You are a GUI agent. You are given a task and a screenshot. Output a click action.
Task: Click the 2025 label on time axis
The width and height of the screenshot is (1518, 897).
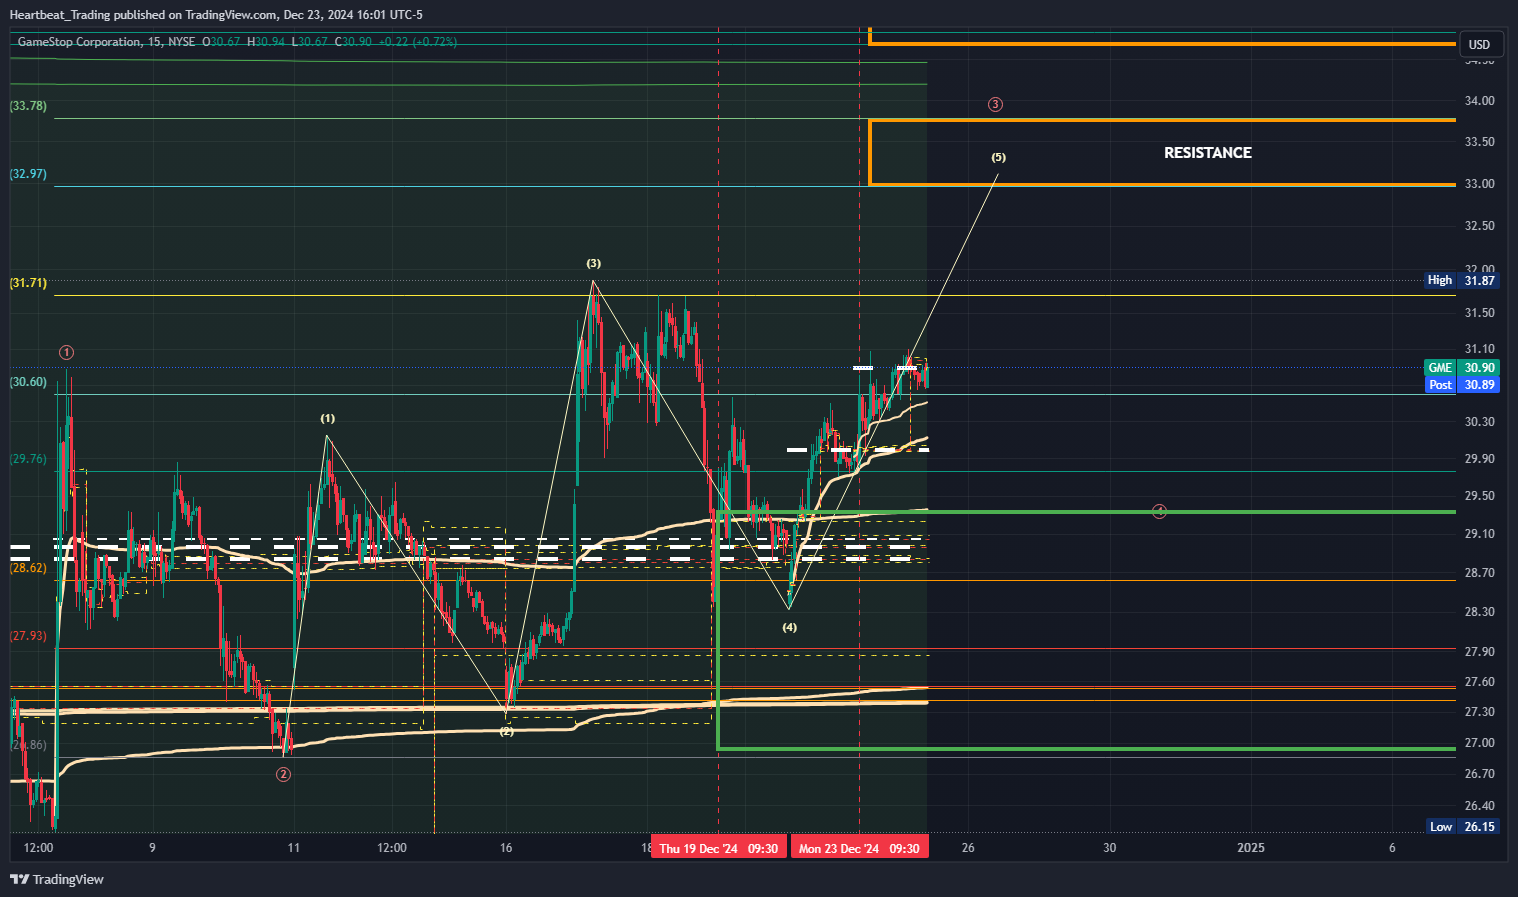pos(1250,848)
